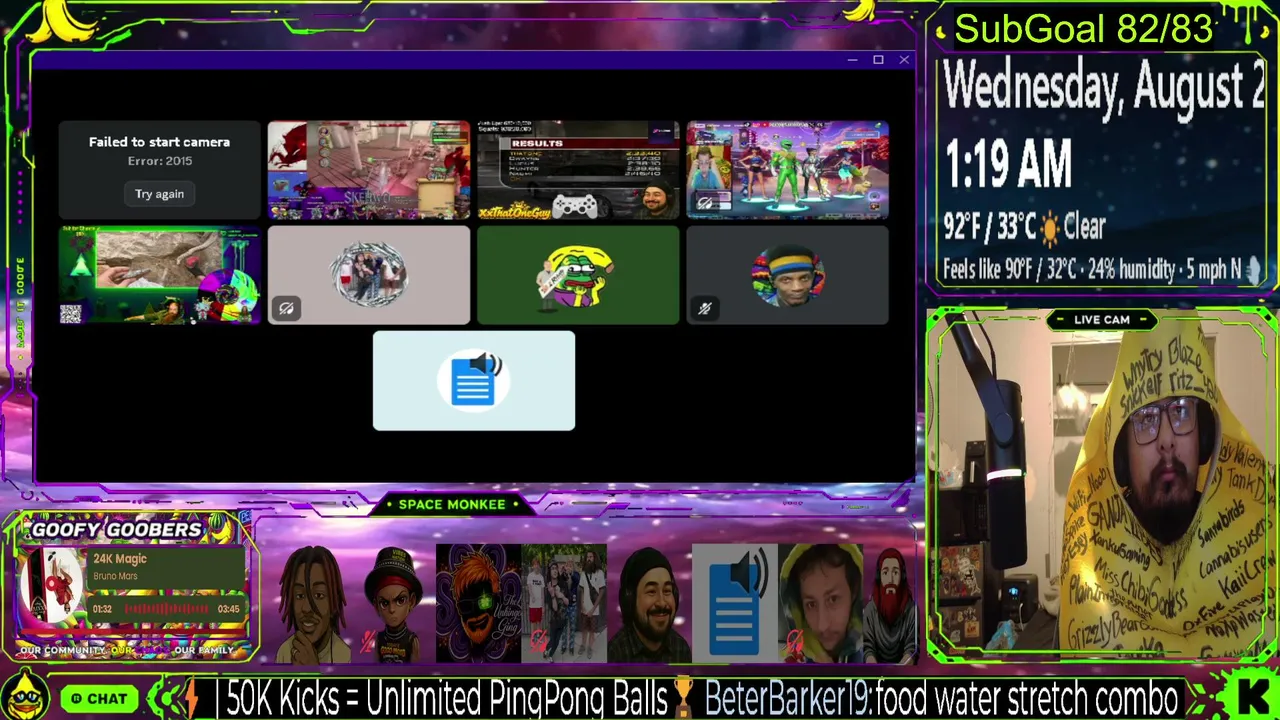Click the 24K Magic song title
This screenshot has width=1280, height=720.
point(120,559)
